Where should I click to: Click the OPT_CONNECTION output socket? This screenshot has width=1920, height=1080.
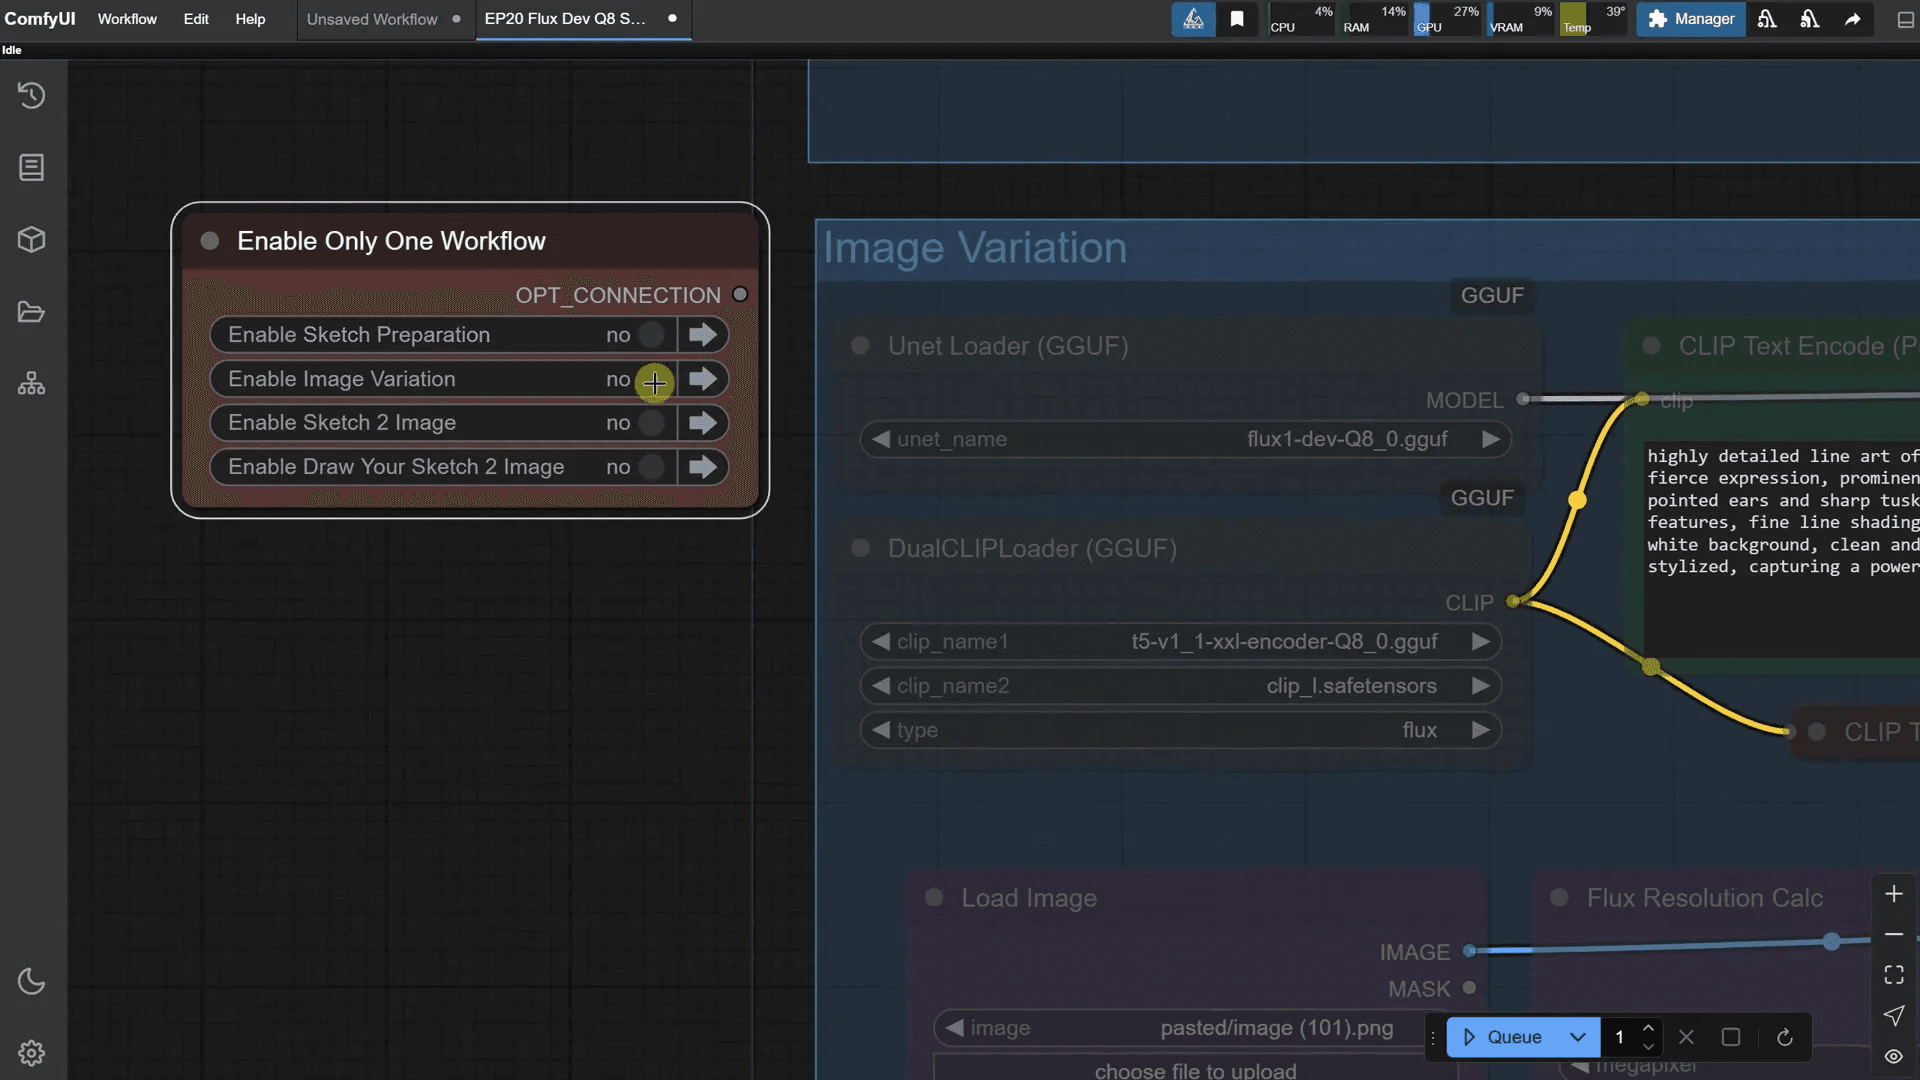click(x=740, y=294)
